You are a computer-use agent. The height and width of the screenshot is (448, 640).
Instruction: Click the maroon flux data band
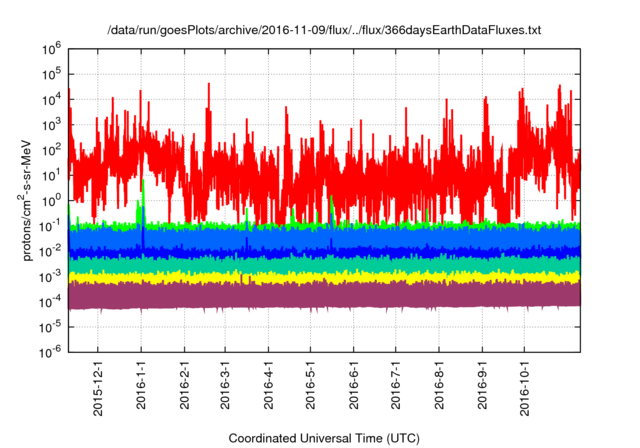(324, 296)
